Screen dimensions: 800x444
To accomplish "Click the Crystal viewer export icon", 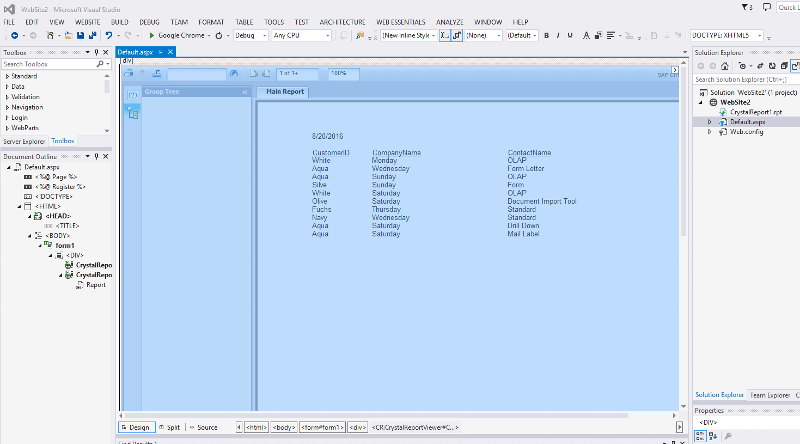I will [x=157, y=73].
